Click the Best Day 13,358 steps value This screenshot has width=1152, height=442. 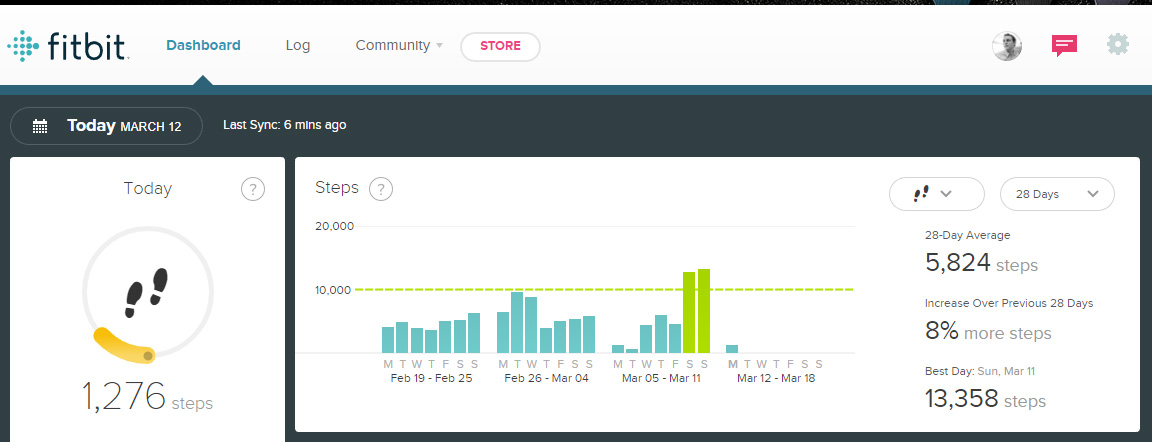(x=985, y=399)
